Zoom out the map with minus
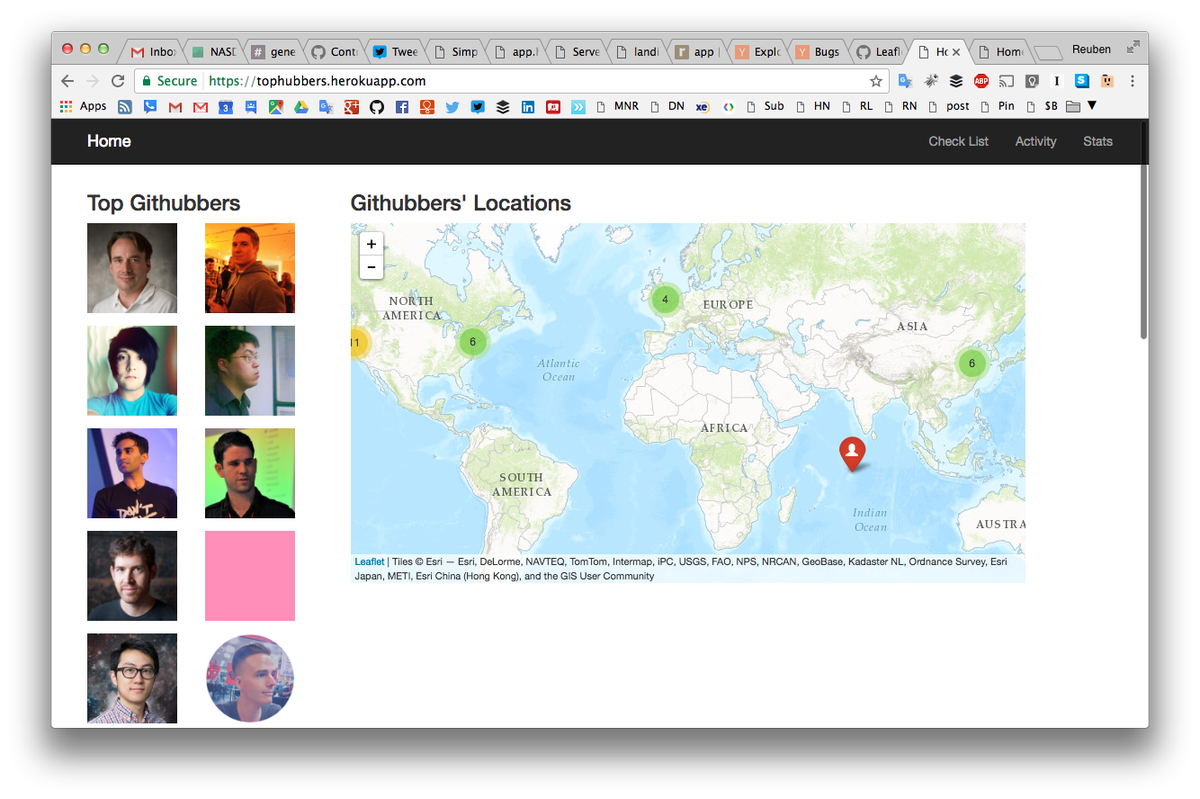Viewport: 1200px width, 799px height. click(371, 267)
